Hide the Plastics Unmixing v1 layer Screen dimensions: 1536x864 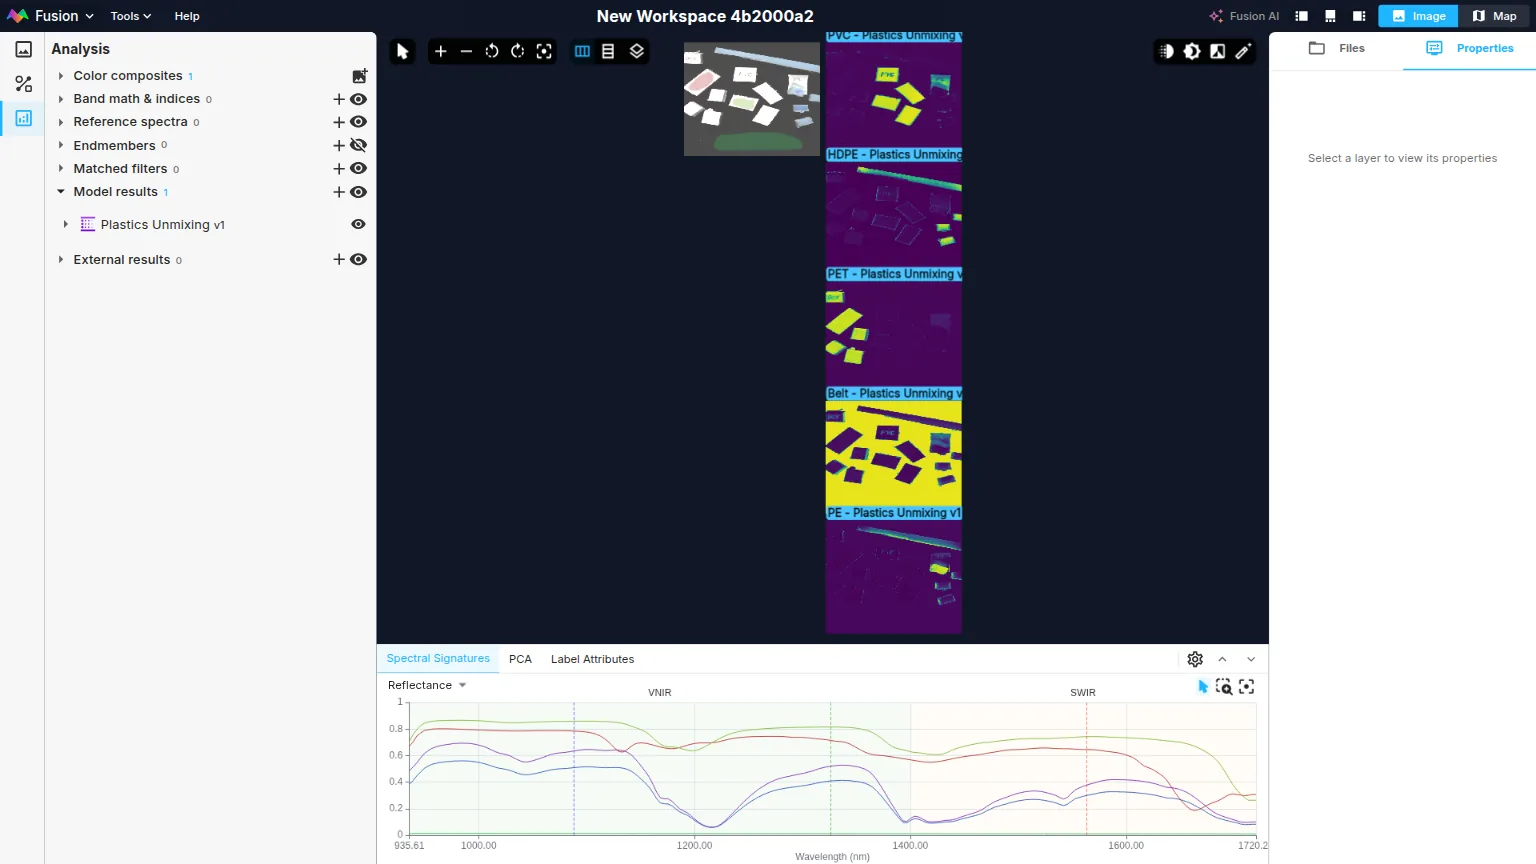[x=358, y=225]
